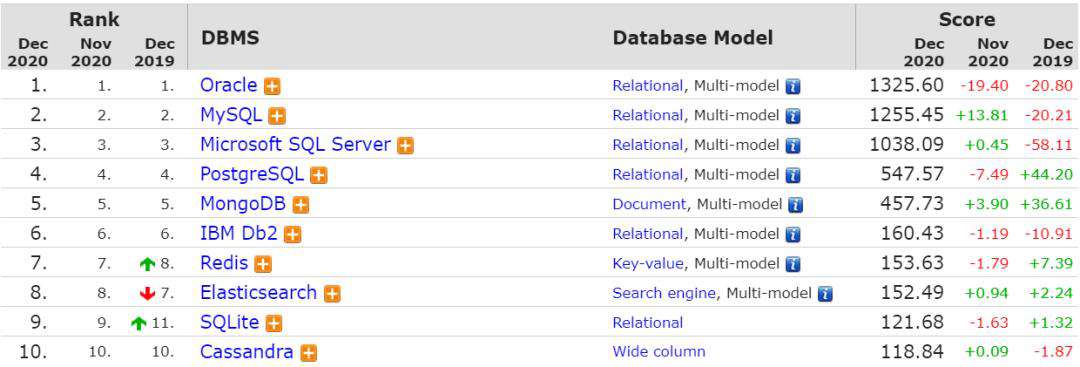This screenshot has width=1080, height=367.
Task: Click the Relational link in SQLite row
Action: [x=647, y=323]
